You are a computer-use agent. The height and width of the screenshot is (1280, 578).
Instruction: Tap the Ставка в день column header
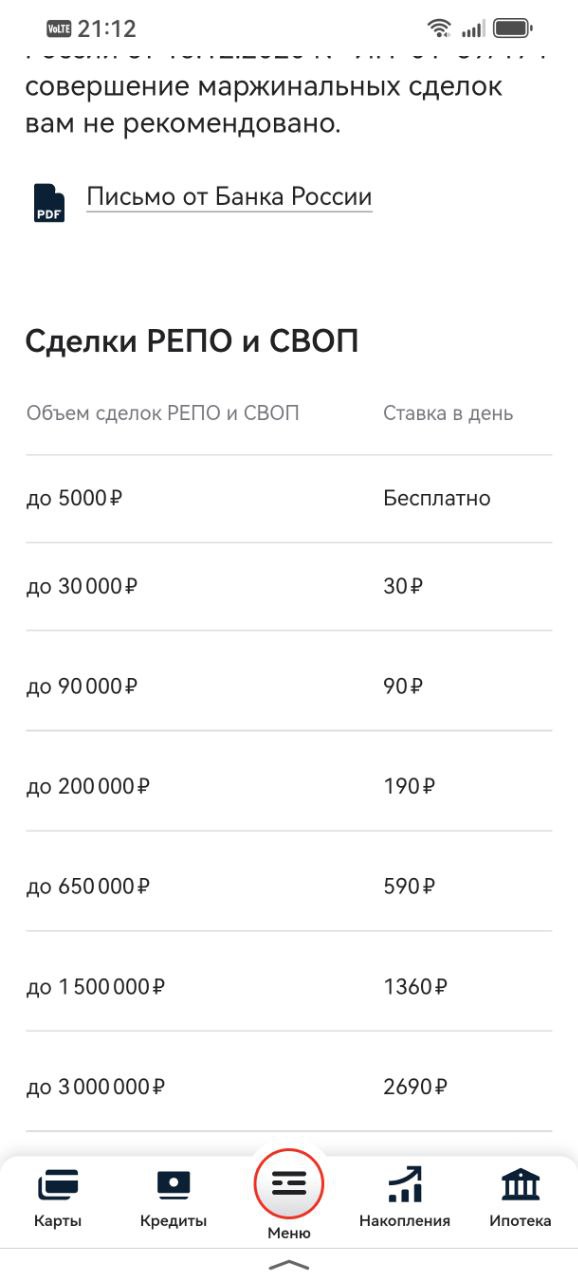pyautogui.click(x=448, y=413)
